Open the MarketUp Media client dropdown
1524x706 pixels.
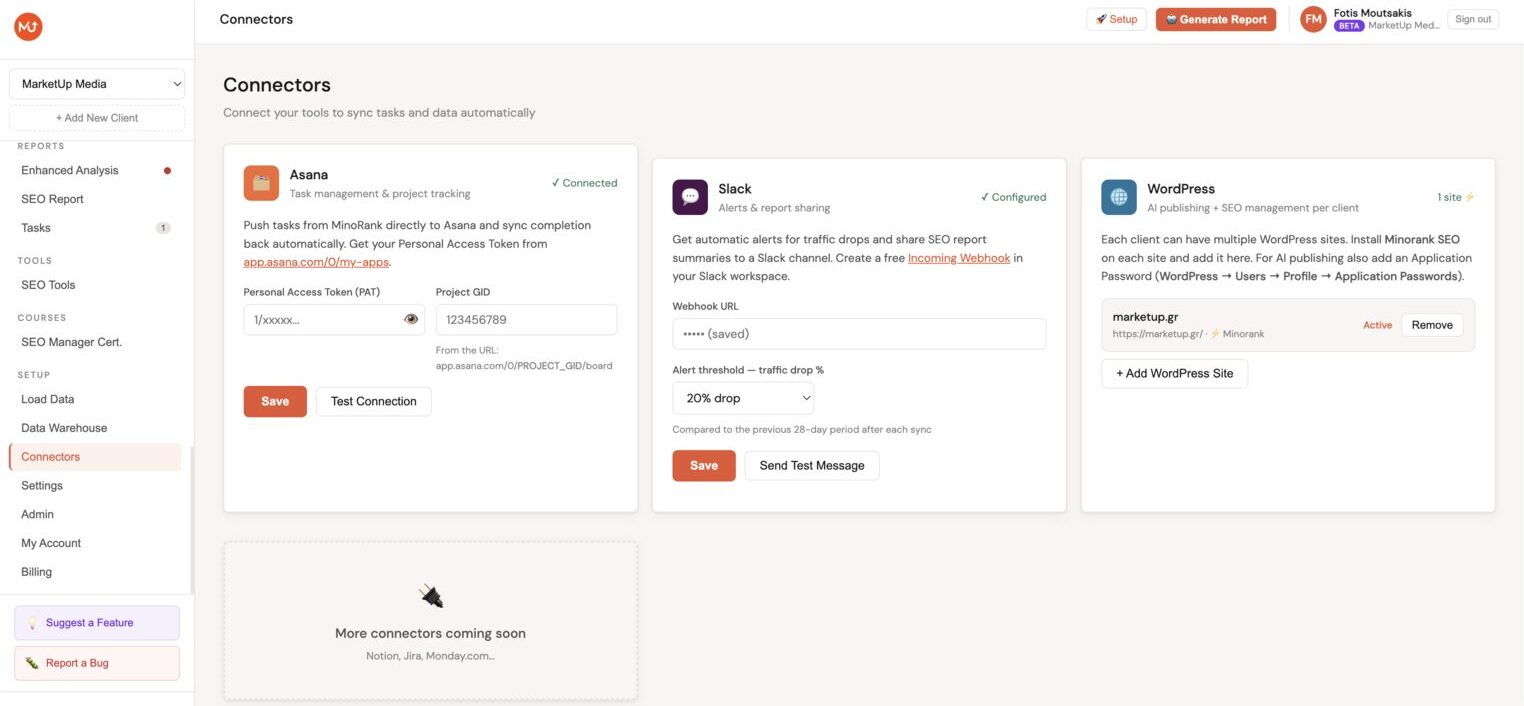[97, 84]
